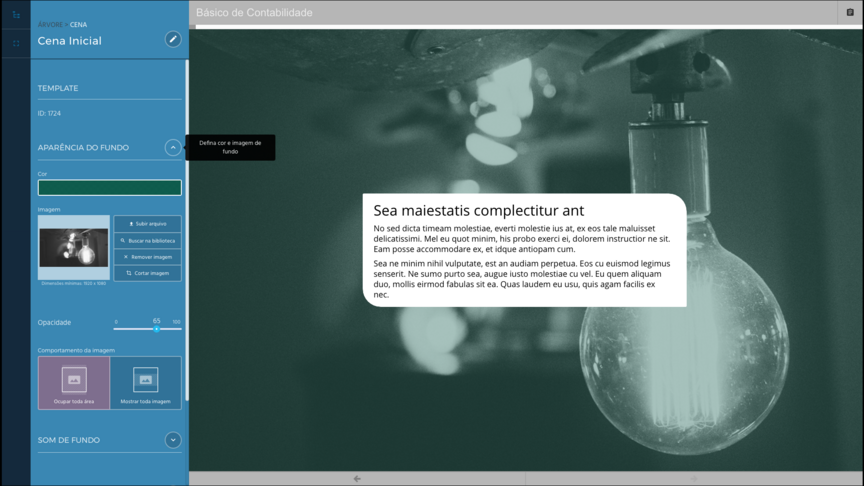The image size is (864, 486).
Task: Collapse the Aparência do Fundo section
Action: coord(173,148)
